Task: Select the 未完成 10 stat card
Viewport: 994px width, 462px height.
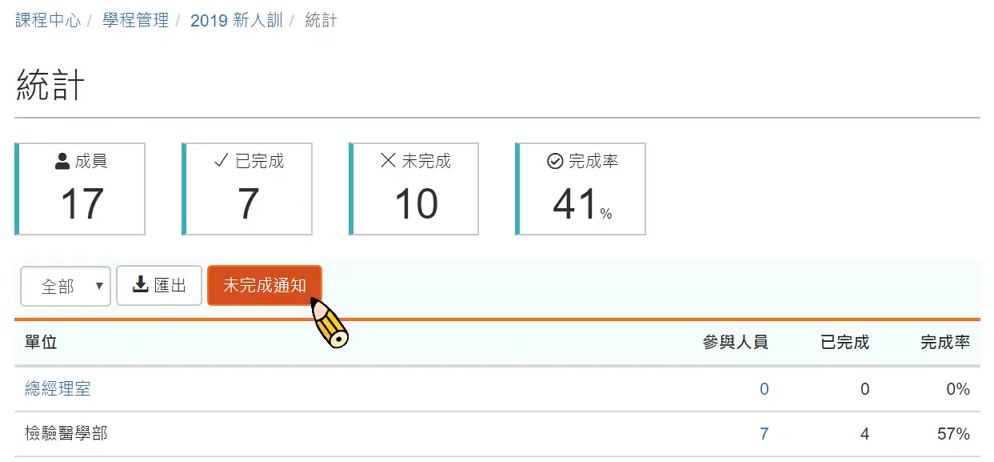Action: coord(415,189)
